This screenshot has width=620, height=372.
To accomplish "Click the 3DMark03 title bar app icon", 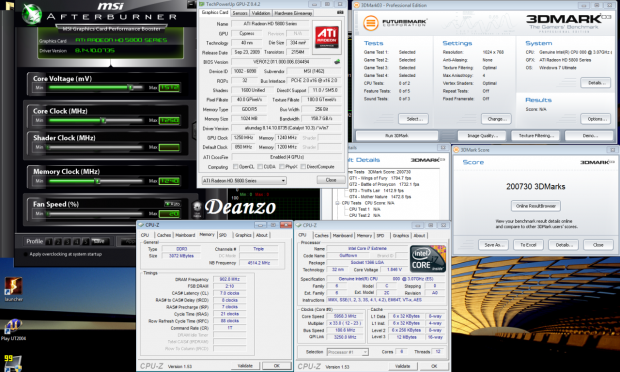I will (356, 5).
